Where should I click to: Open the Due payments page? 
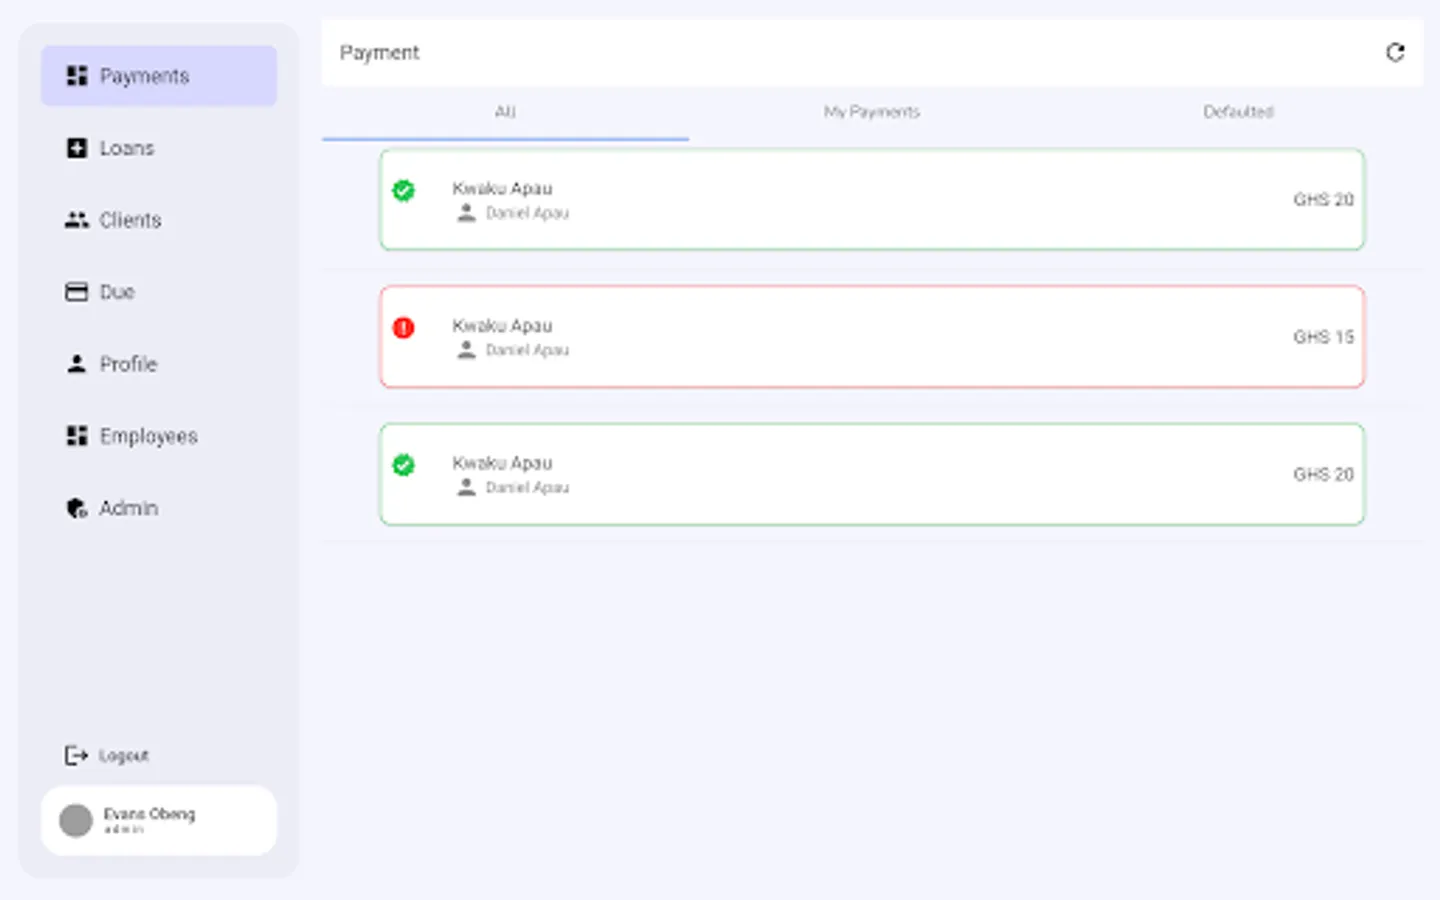[116, 292]
